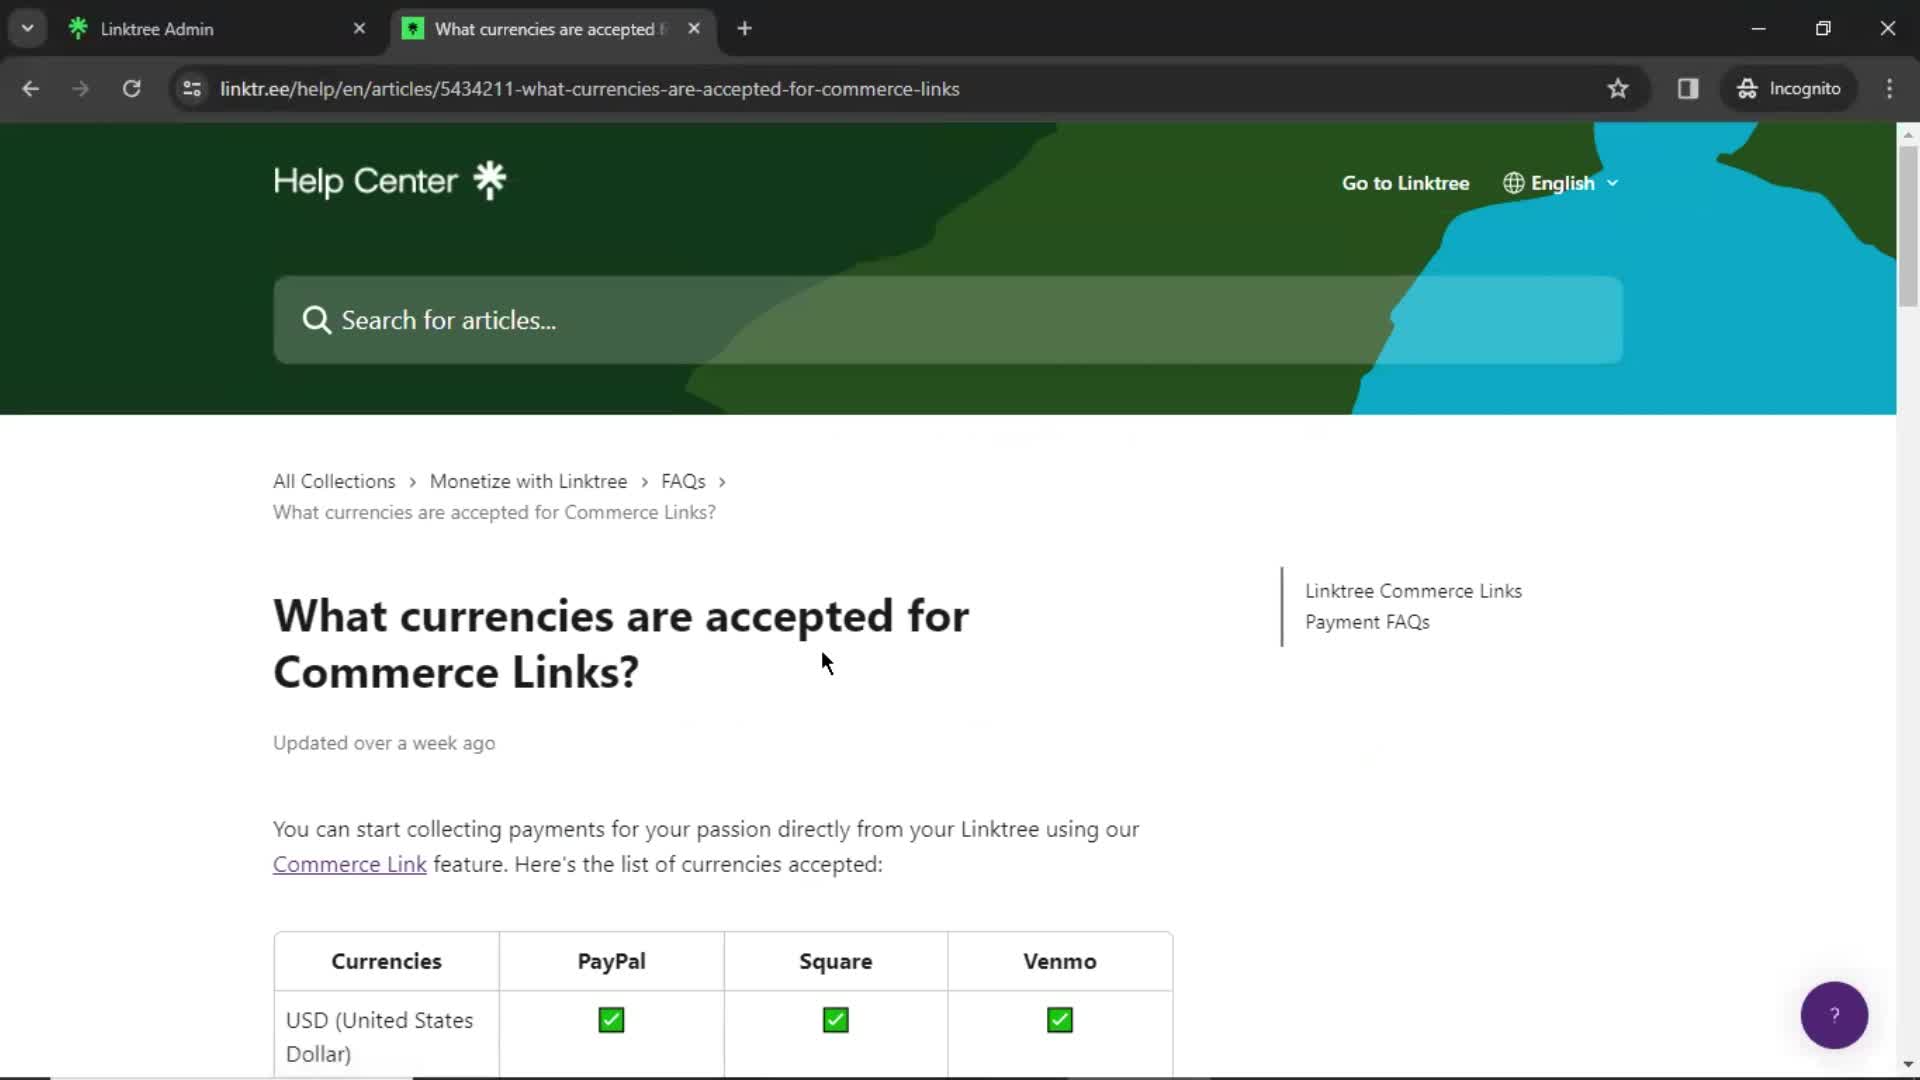Click the PayPal column header
The height and width of the screenshot is (1080, 1920).
click(x=611, y=961)
